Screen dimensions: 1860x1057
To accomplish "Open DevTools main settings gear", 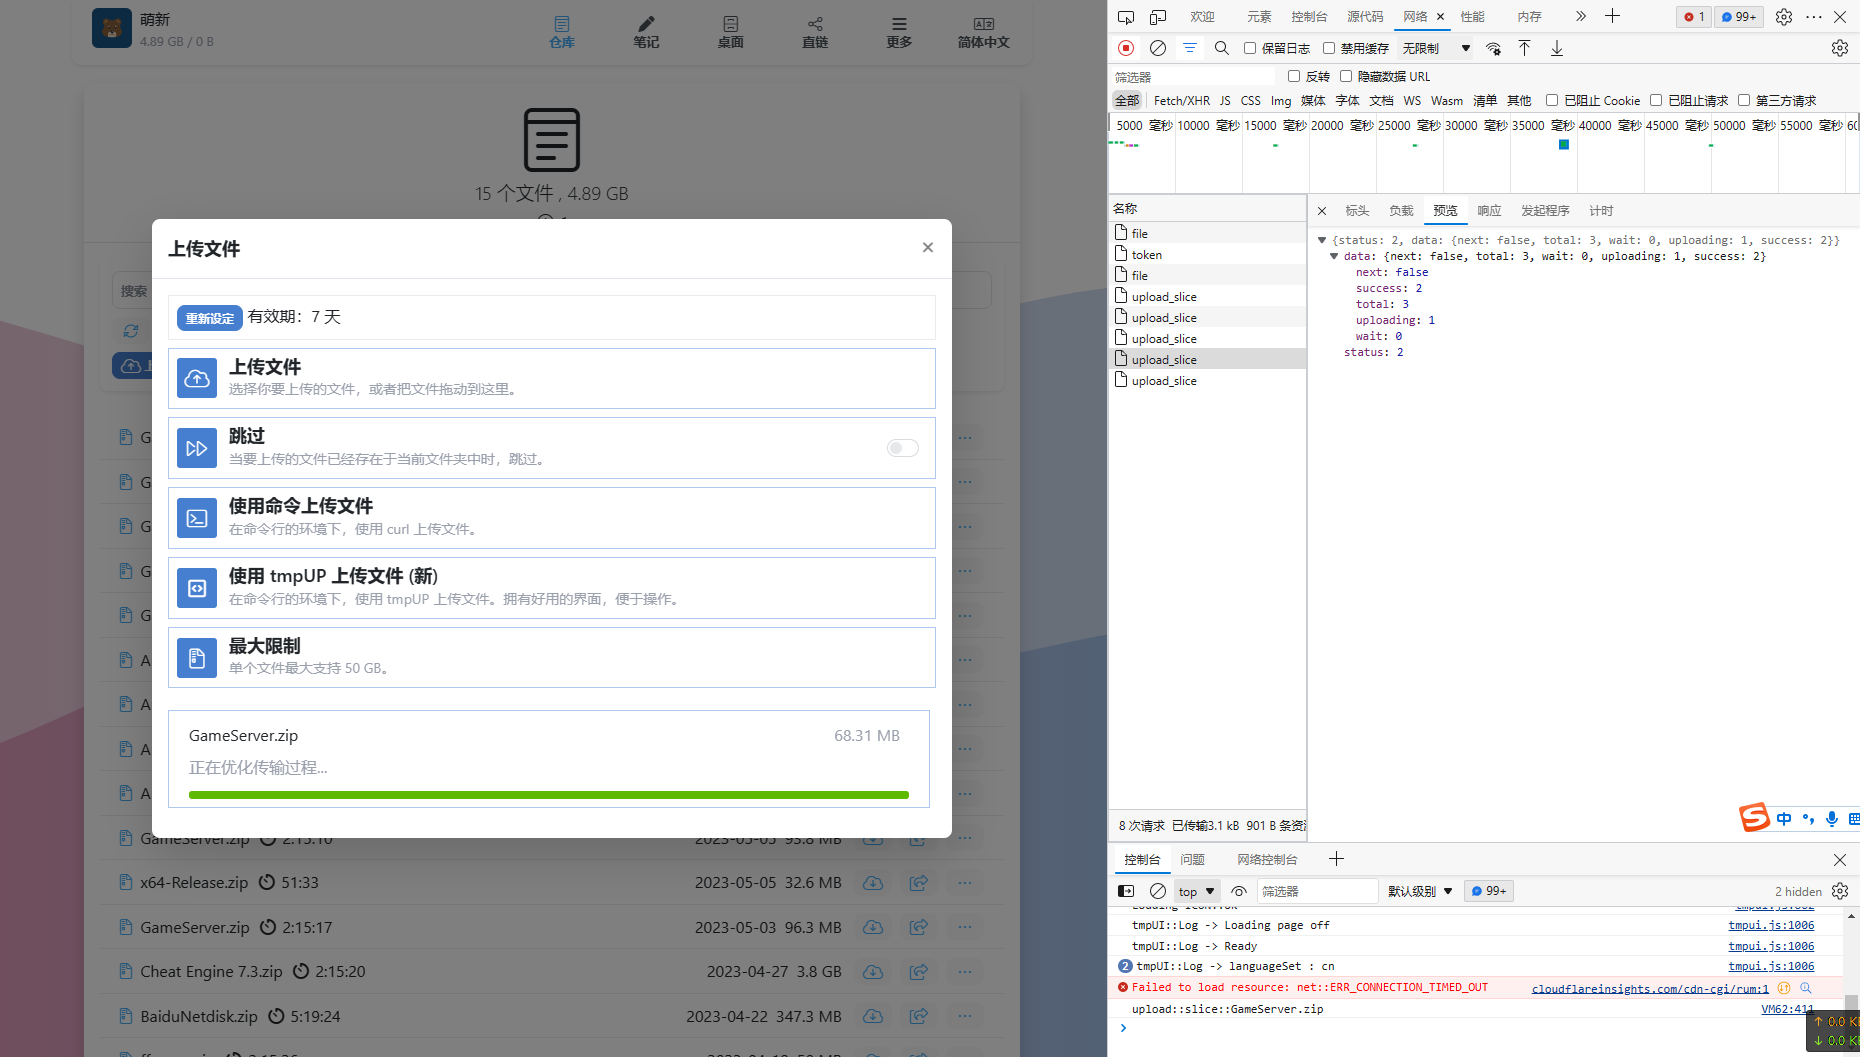I will coord(1784,17).
